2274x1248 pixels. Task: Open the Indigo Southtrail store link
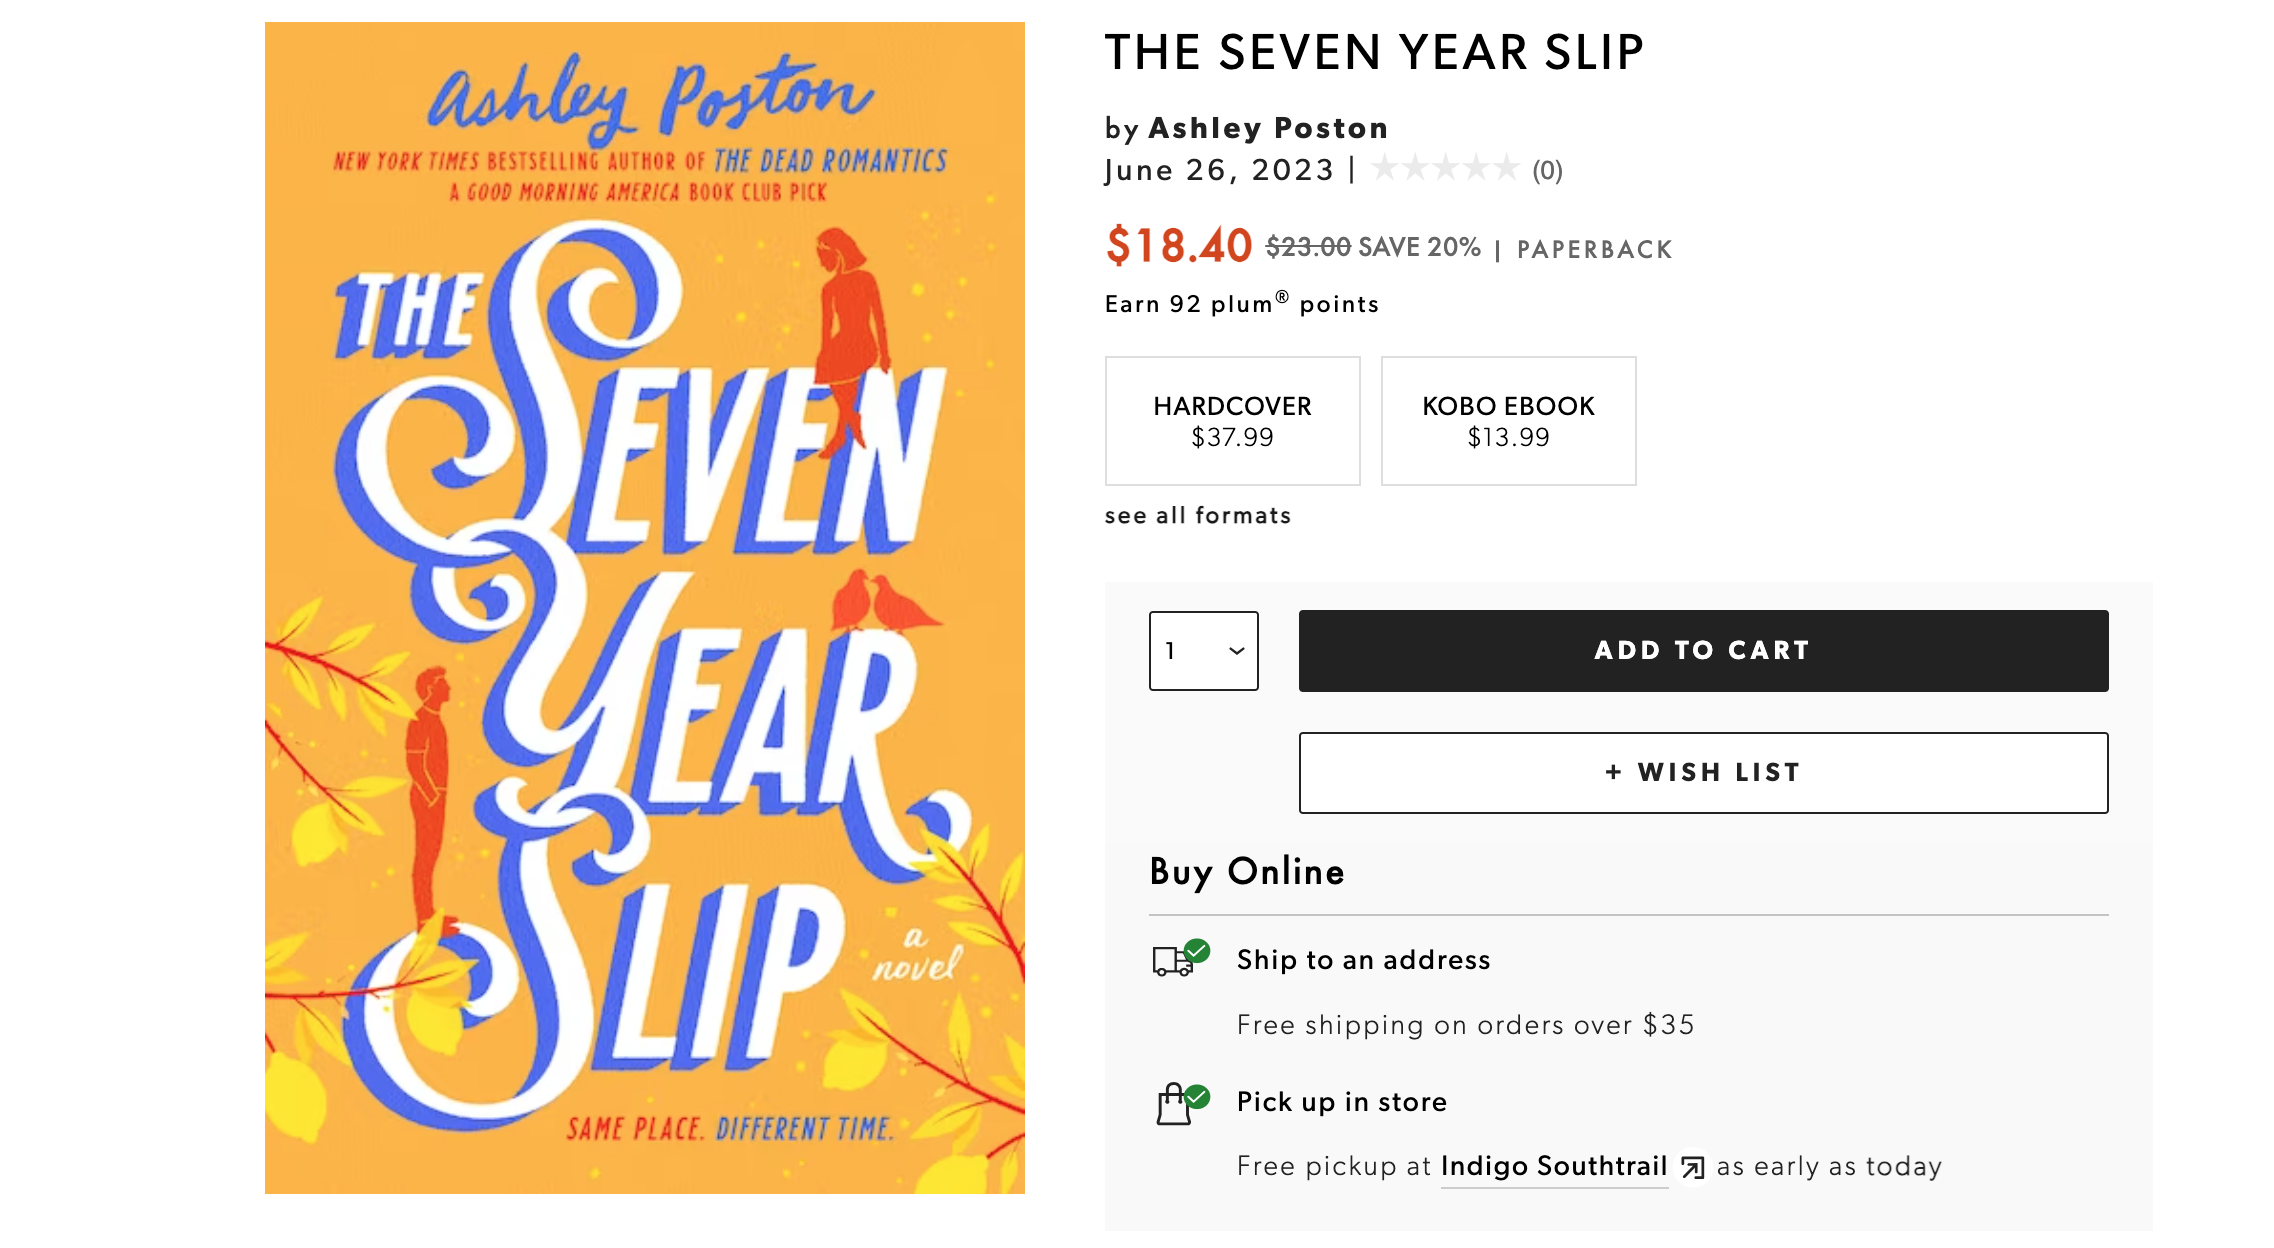click(1553, 1167)
